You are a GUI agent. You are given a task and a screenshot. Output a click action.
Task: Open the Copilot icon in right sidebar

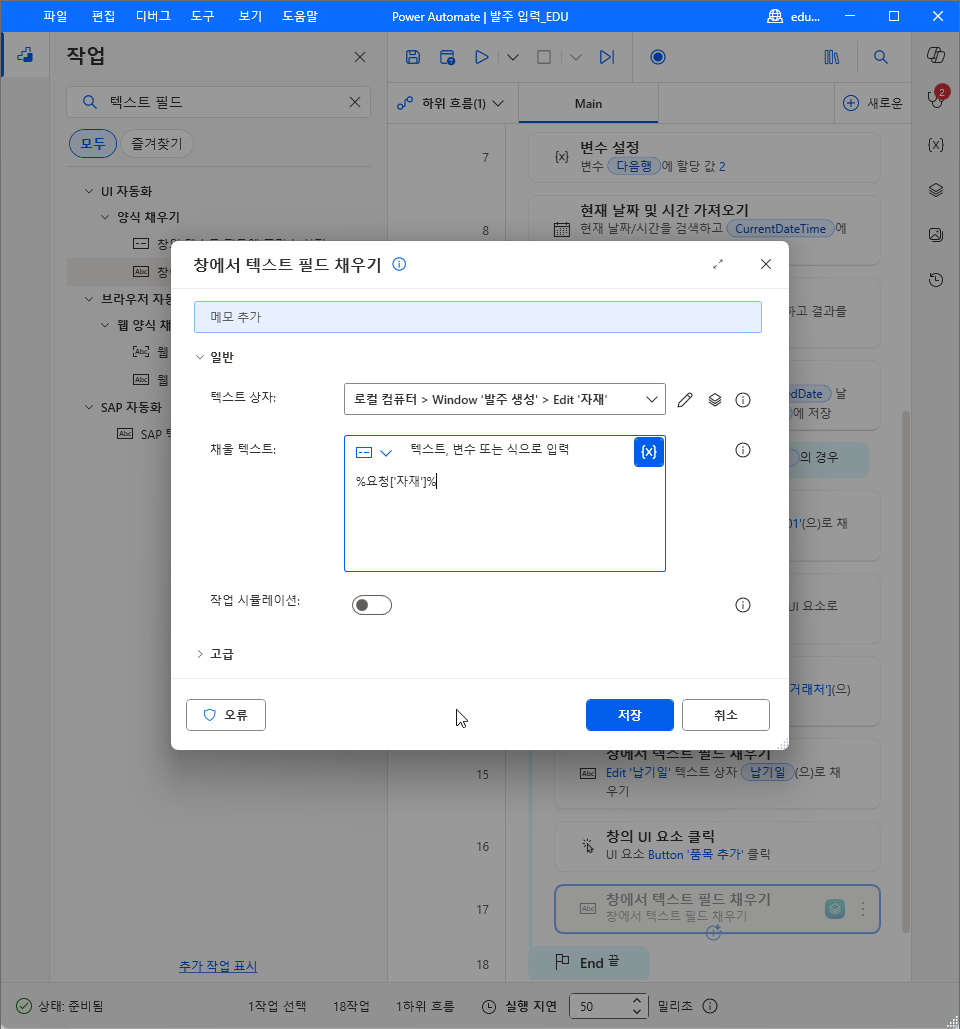[936, 55]
